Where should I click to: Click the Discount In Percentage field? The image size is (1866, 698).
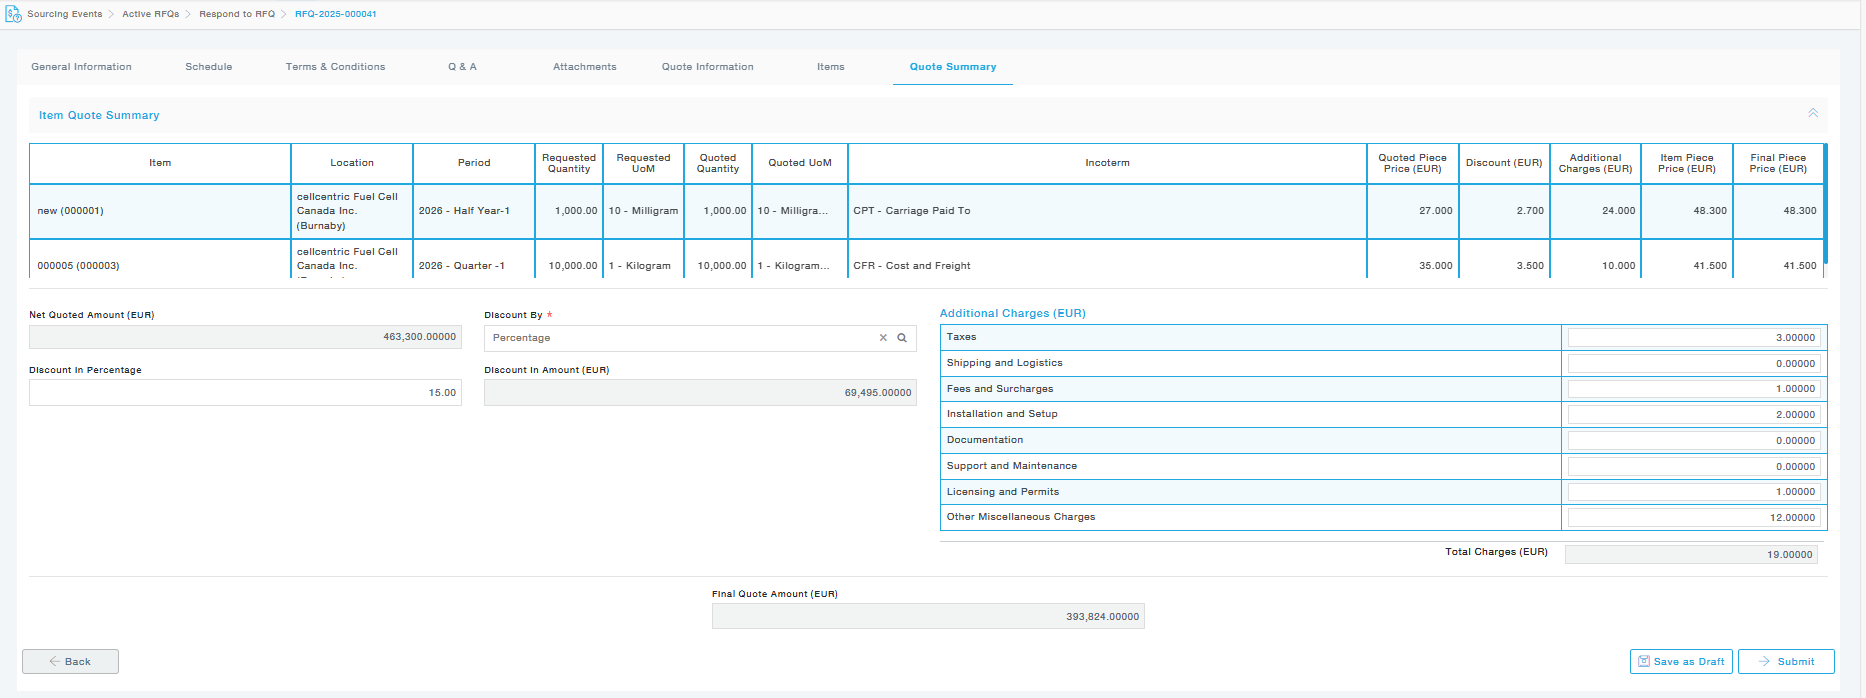[245, 393]
